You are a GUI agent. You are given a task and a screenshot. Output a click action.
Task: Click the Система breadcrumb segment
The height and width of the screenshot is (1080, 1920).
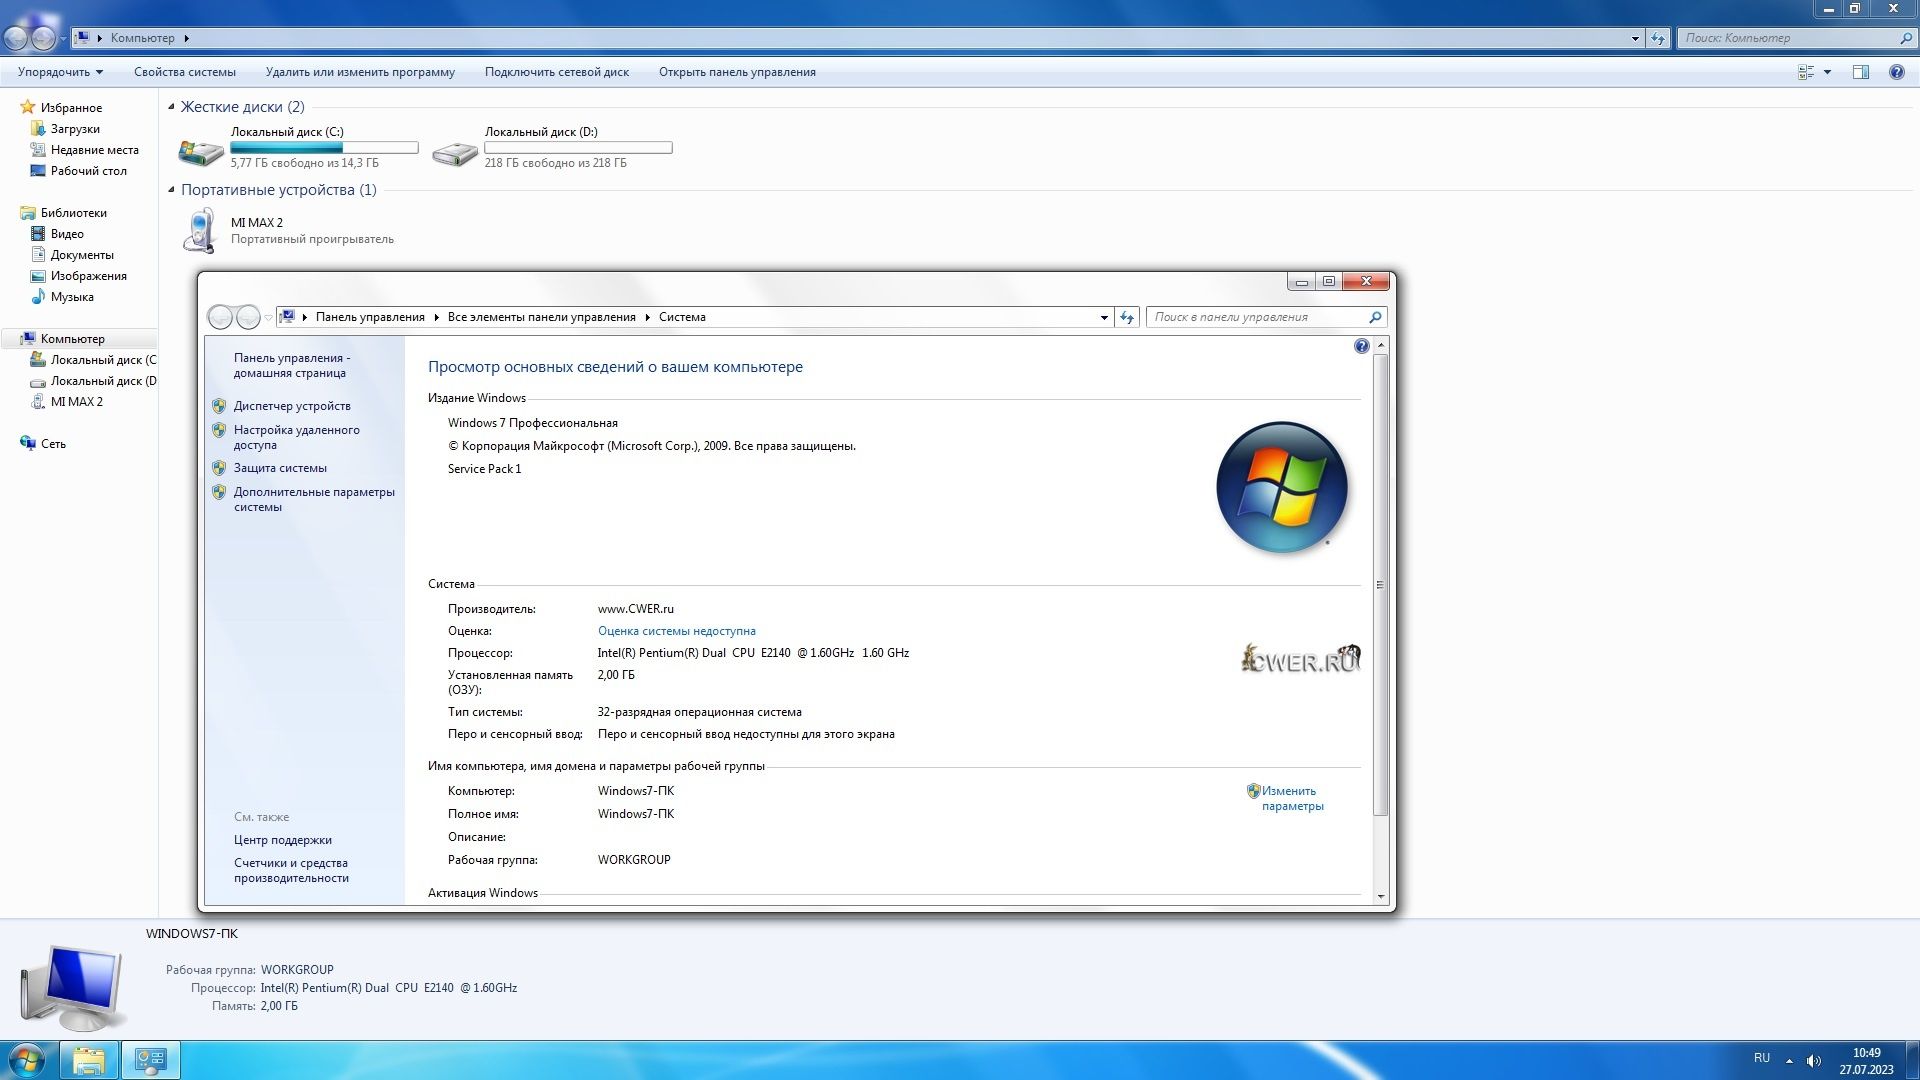pos(682,317)
